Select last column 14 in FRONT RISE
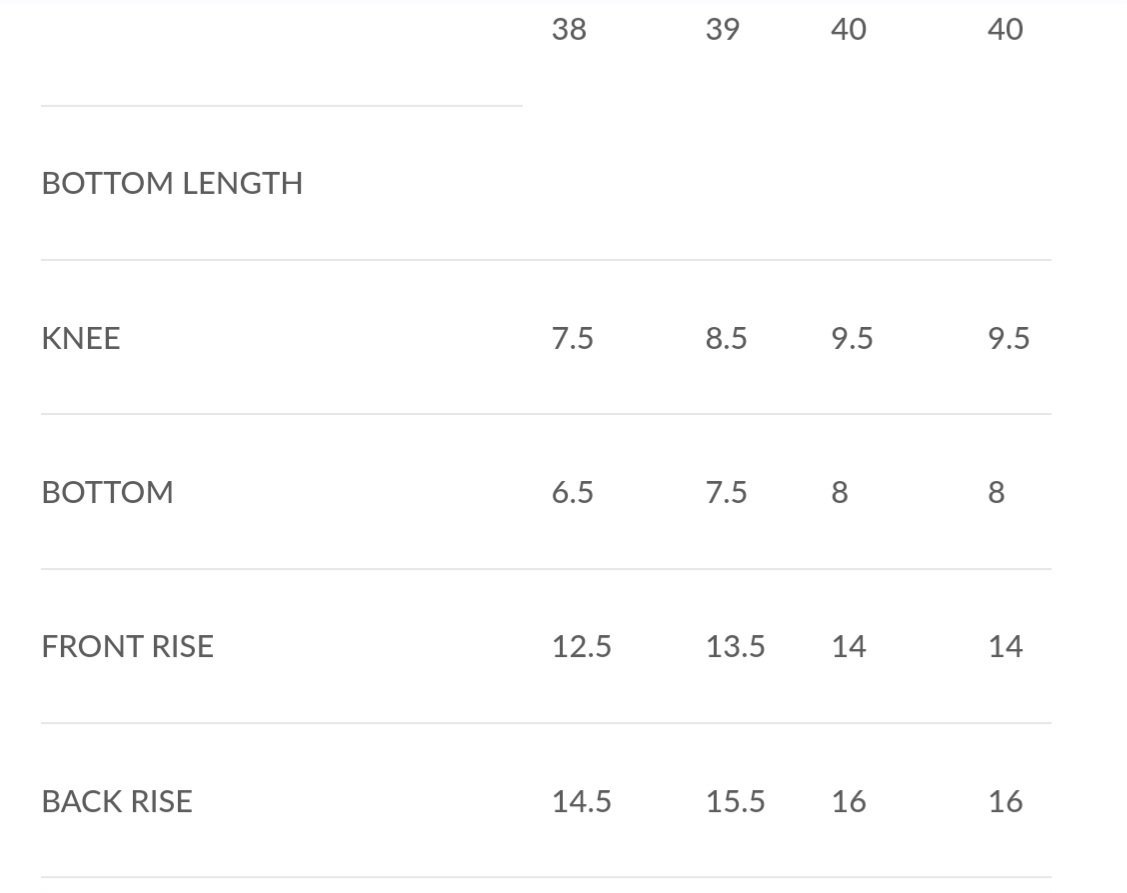Viewport: 1127px width, 893px height. pos(1005,646)
